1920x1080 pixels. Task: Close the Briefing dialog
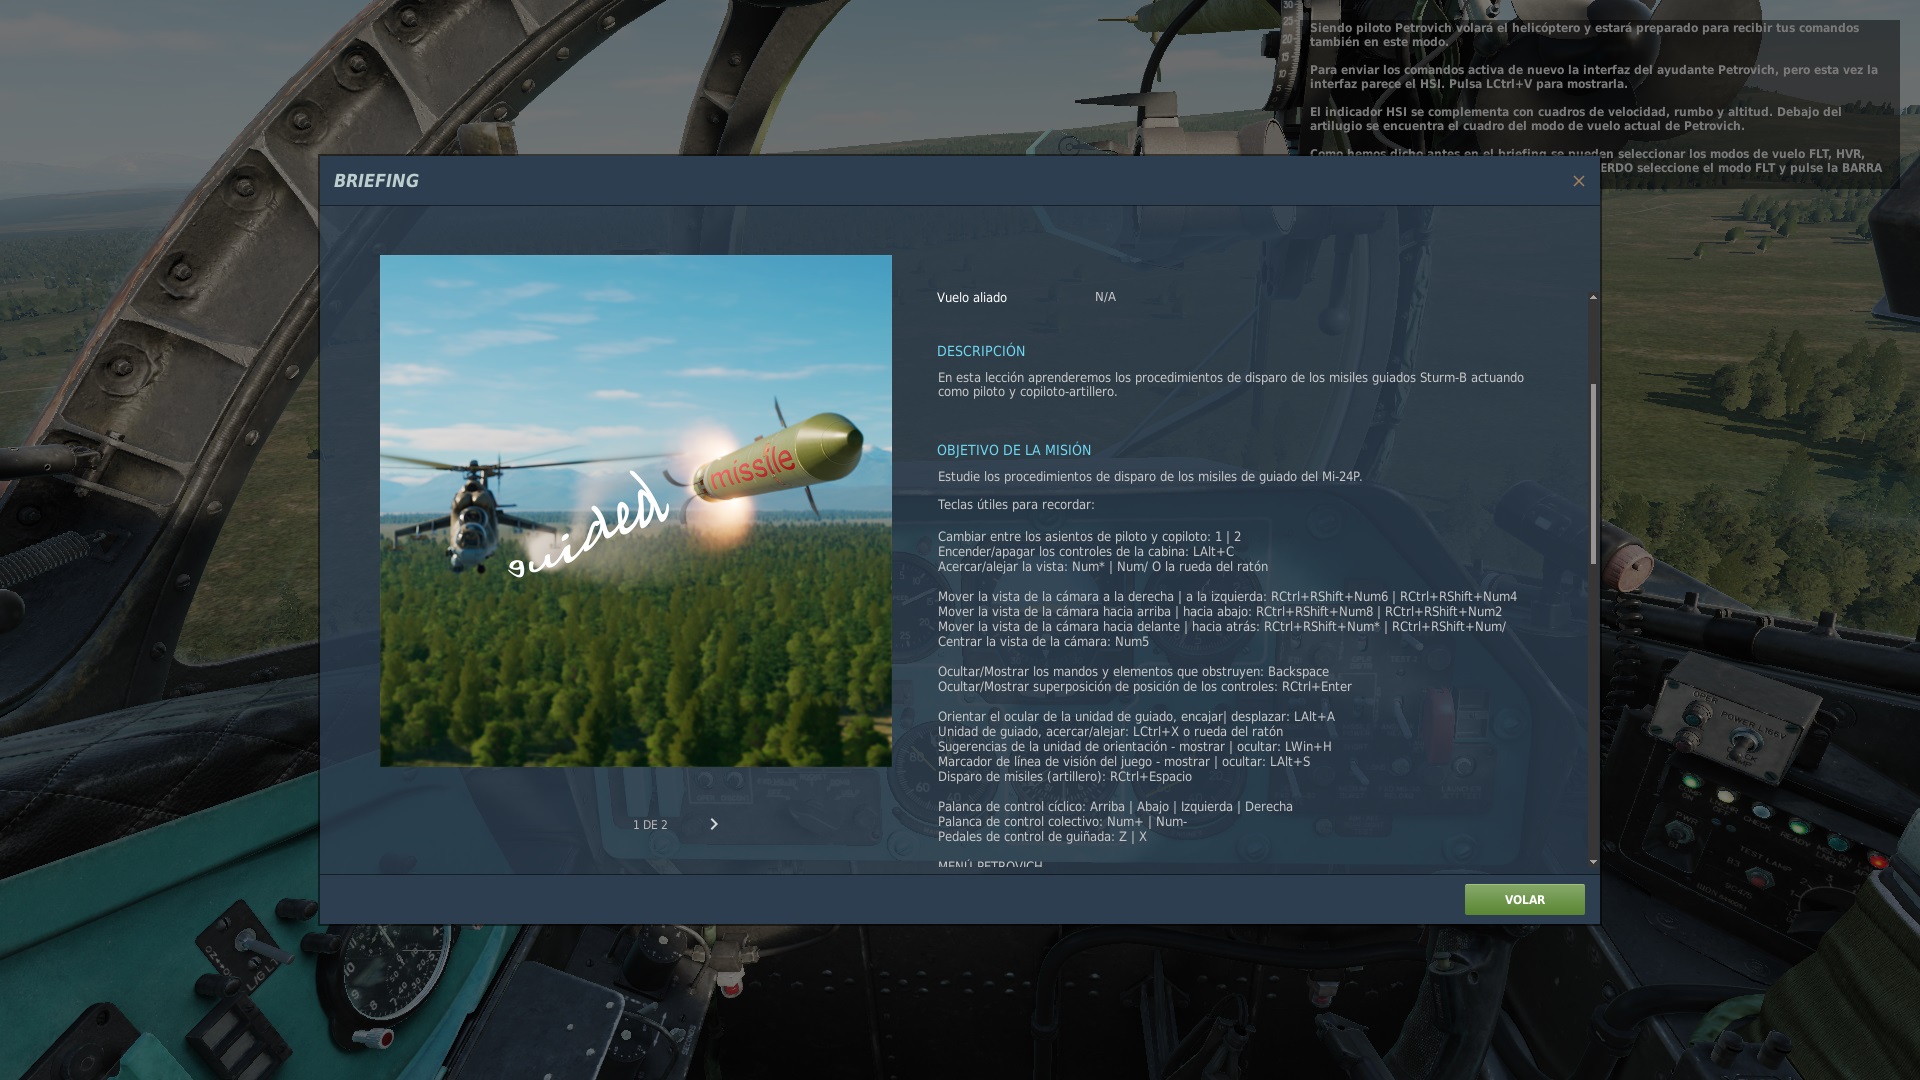pos(1578,181)
